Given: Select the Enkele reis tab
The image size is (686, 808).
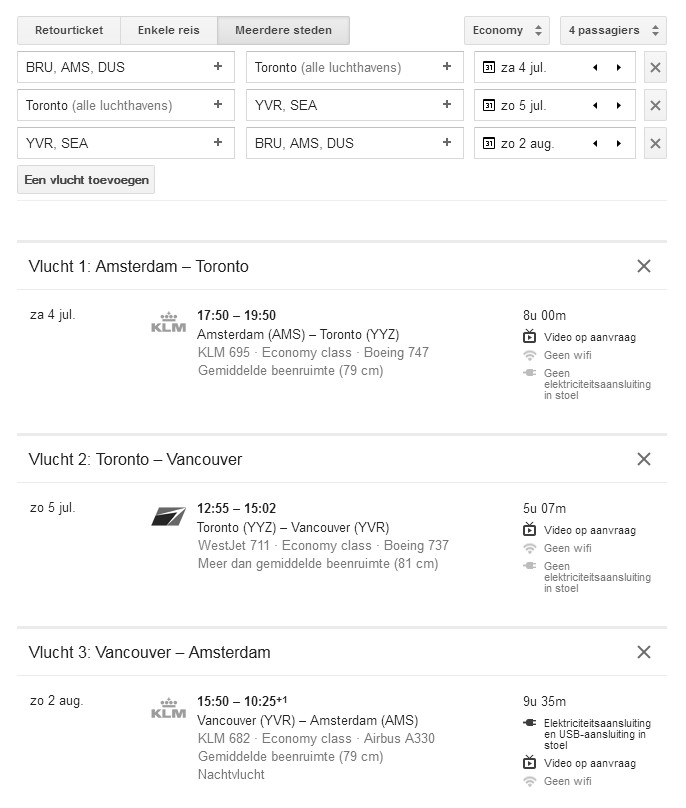Looking at the screenshot, I should (x=168, y=31).
